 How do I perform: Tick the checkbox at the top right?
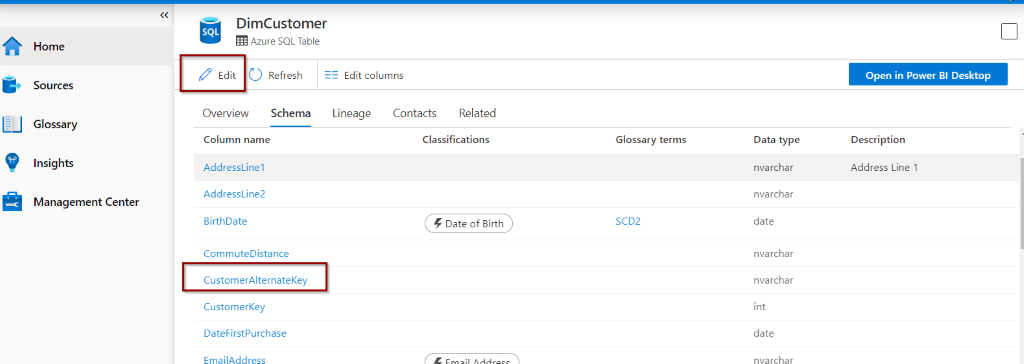click(1009, 31)
